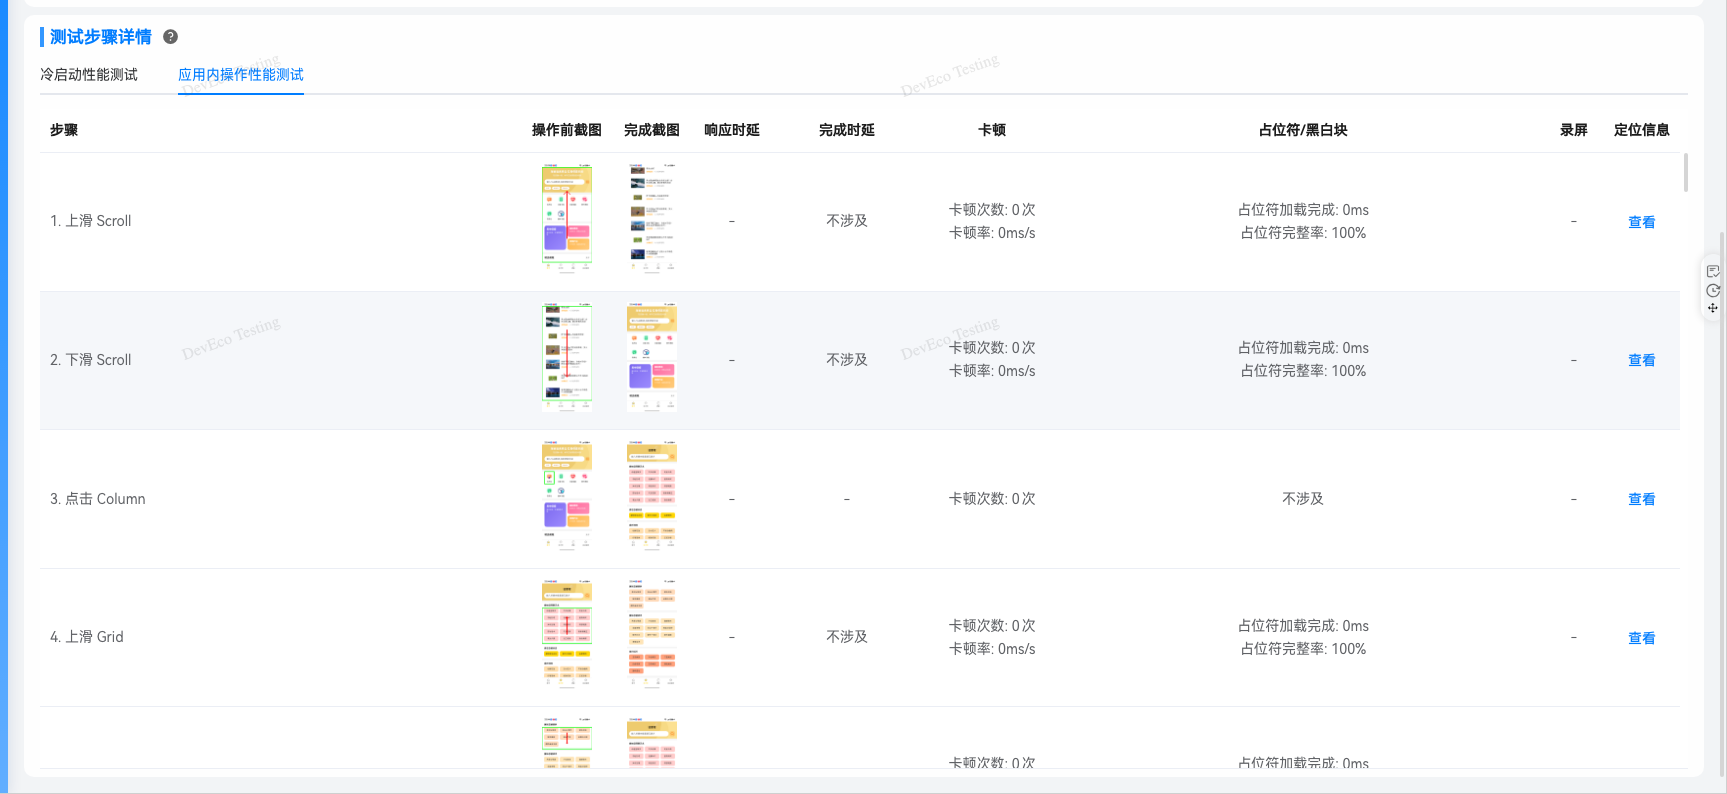This screenshot has height=794, width=1727.
Task: View before-operation screenshot of 上滑 Grid
Action: tap(567, 634)
